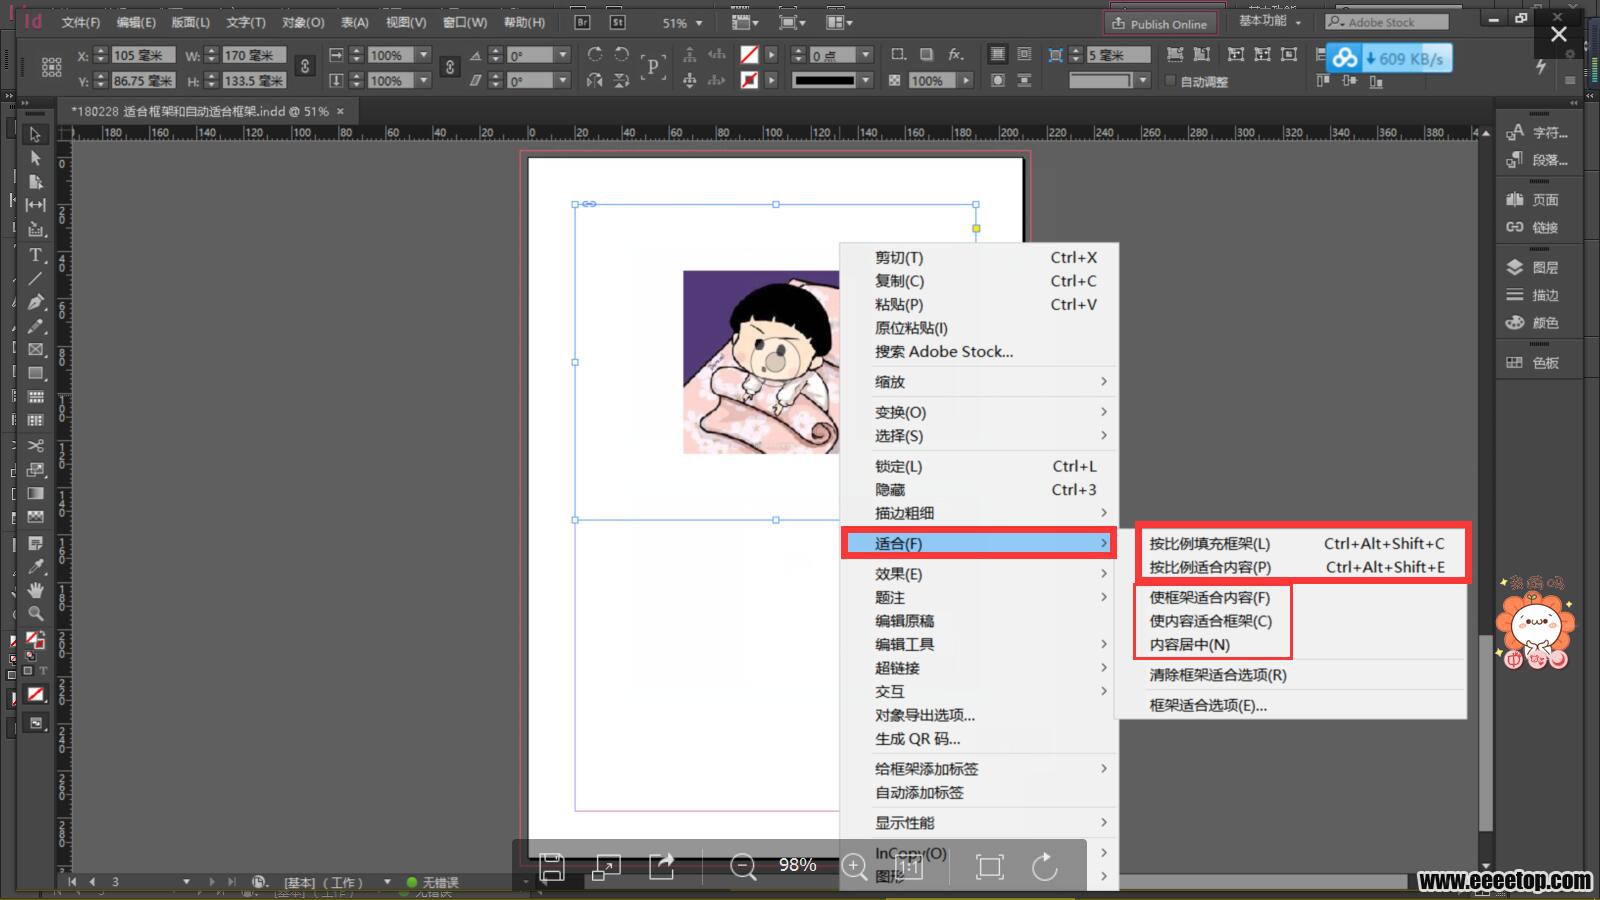Select the Type tool

click(x=36, y=255)
